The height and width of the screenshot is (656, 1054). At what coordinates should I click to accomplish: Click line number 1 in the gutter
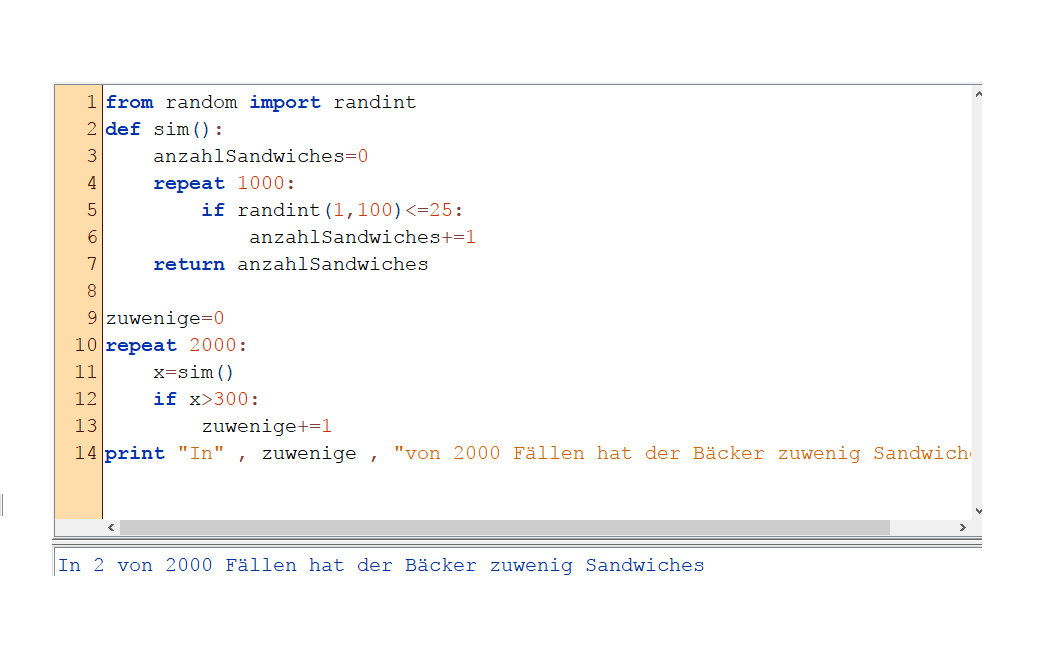pos(91,102)
